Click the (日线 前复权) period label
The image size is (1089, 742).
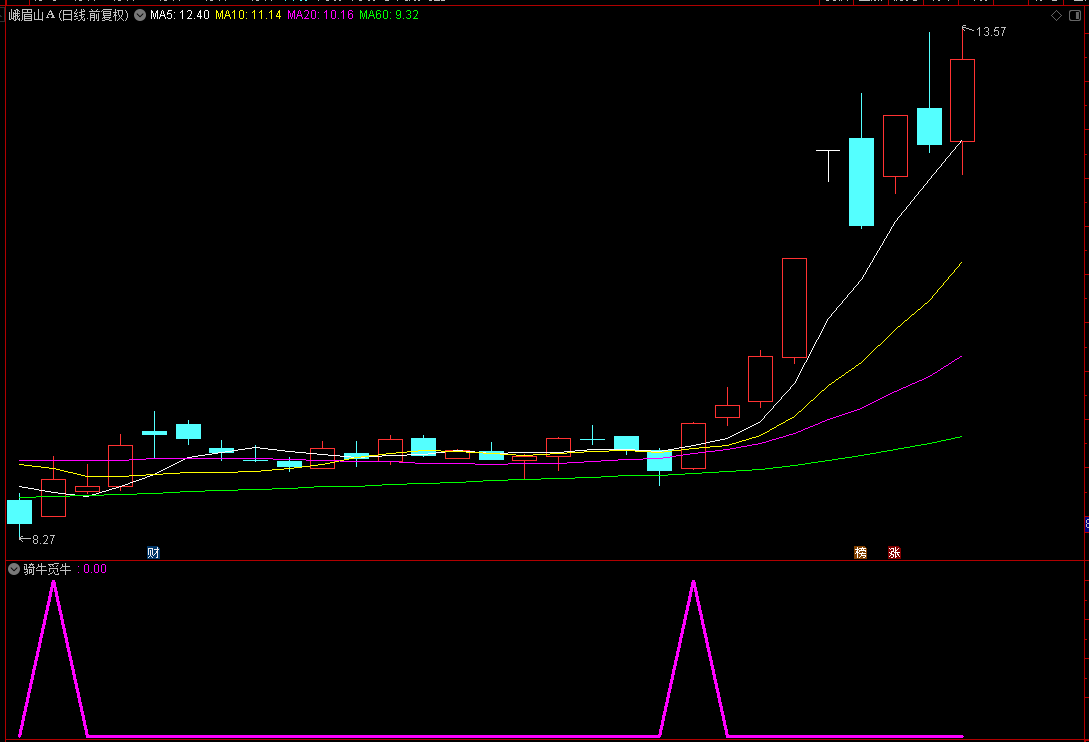(94, 15)
